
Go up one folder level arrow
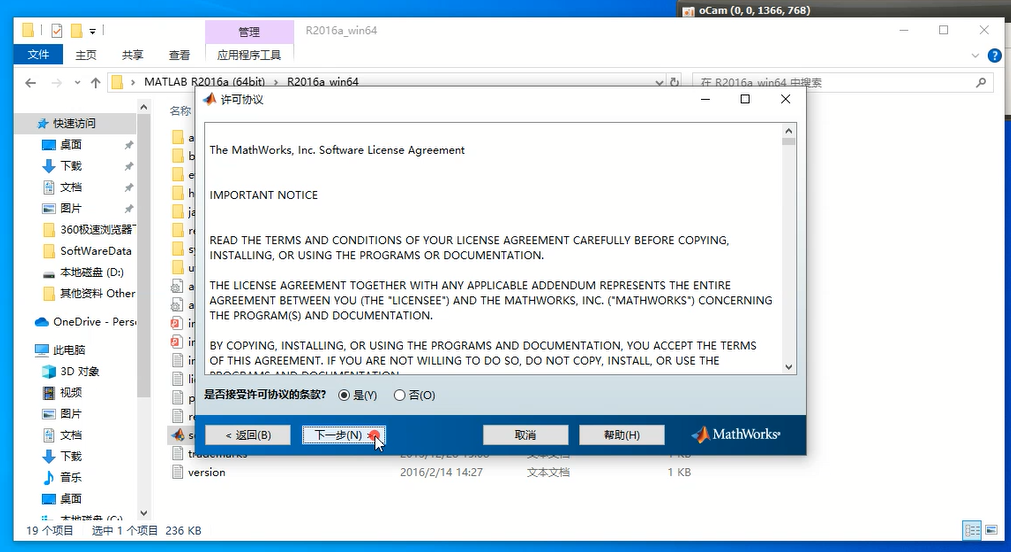click(x=95, y=83)
